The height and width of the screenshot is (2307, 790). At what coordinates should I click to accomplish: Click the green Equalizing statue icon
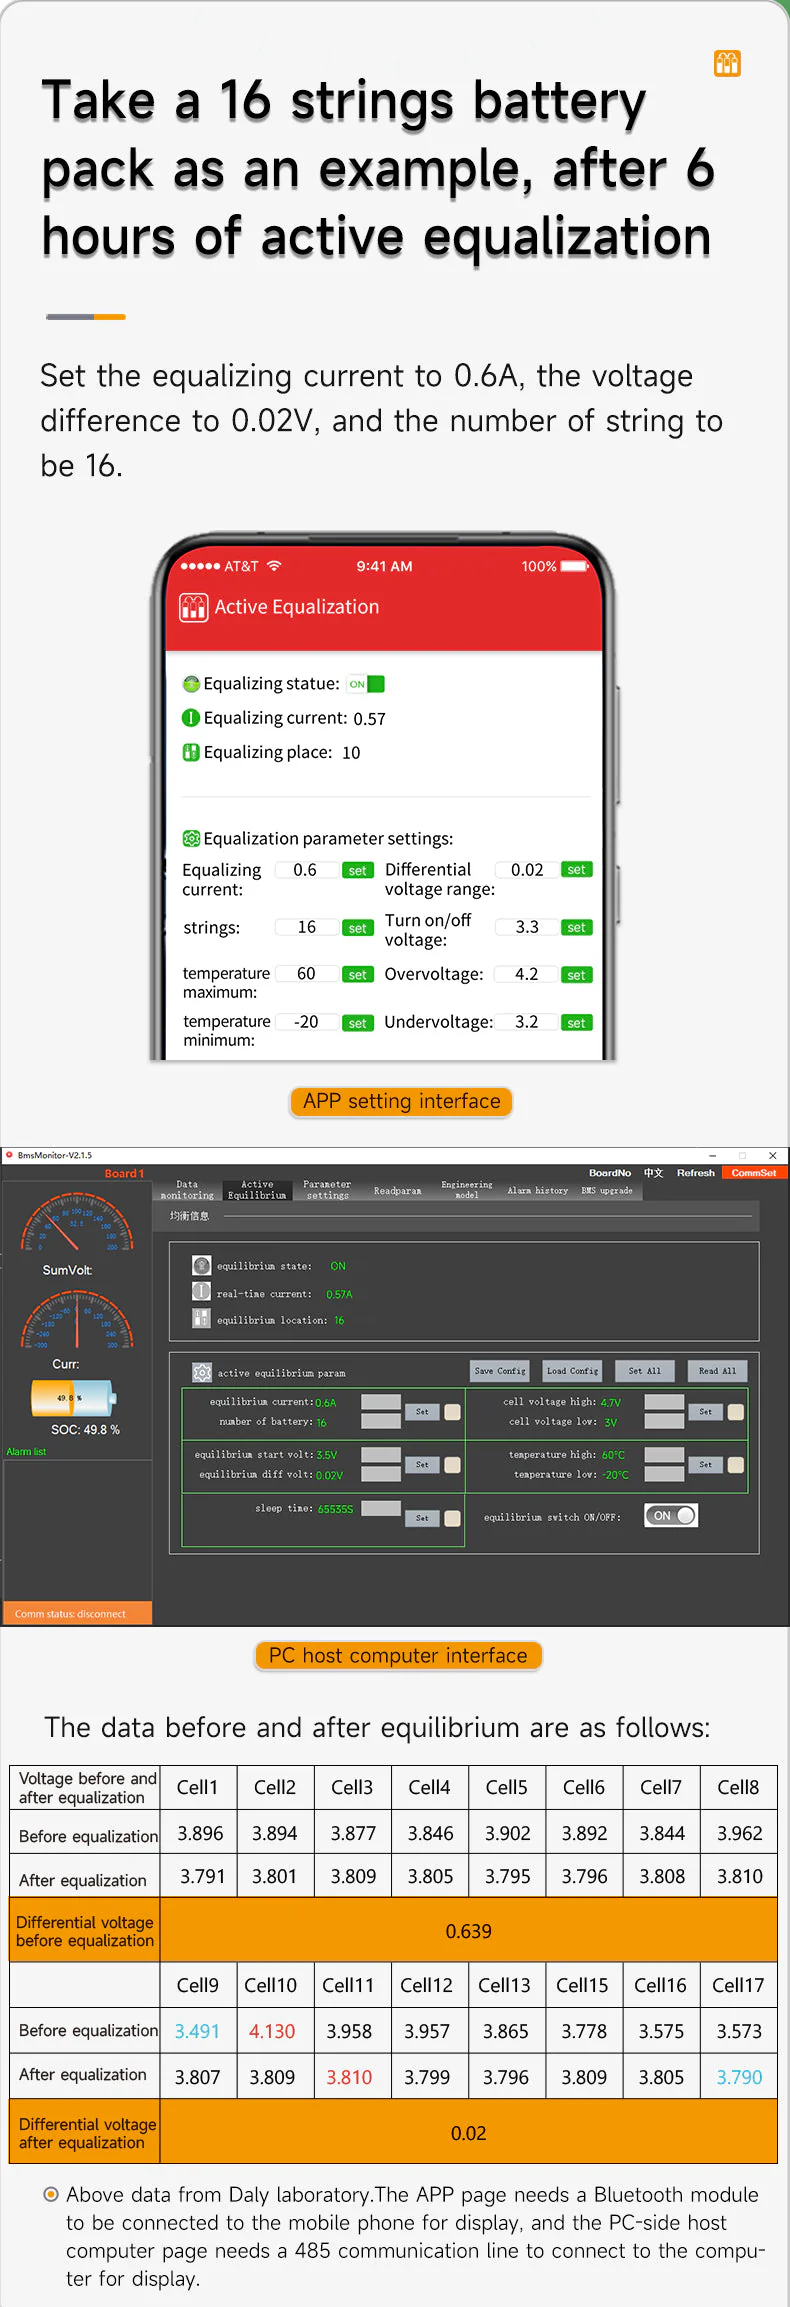[191, 684]
